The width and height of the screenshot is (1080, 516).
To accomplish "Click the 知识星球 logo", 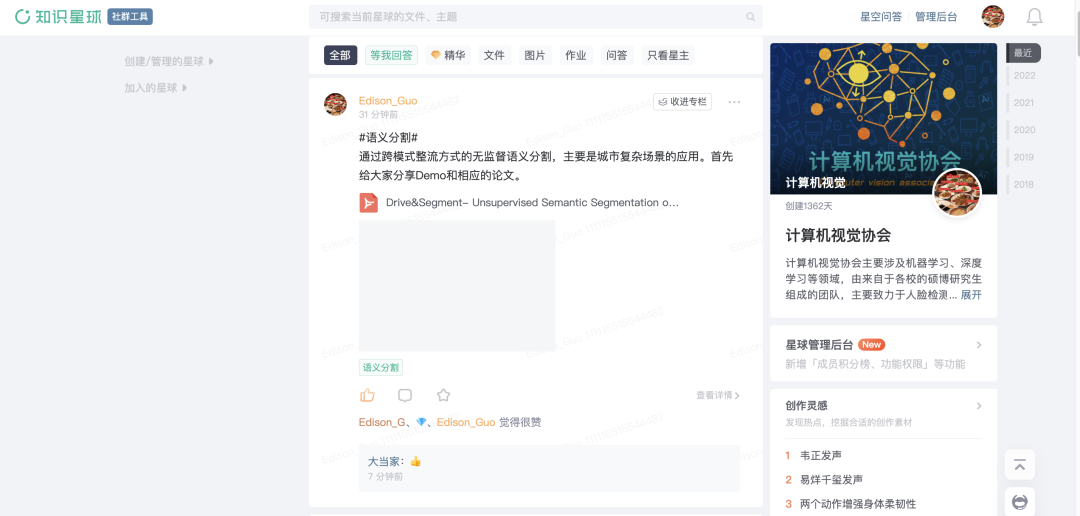I will pos(59,17).
